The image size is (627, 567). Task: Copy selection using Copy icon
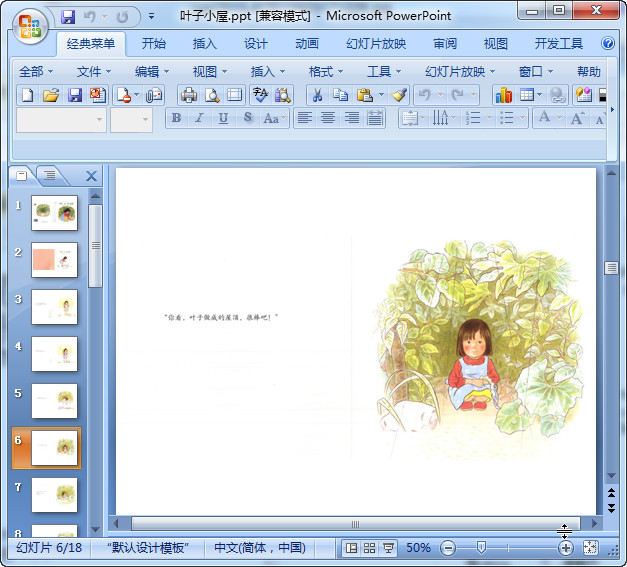[341, 95]
